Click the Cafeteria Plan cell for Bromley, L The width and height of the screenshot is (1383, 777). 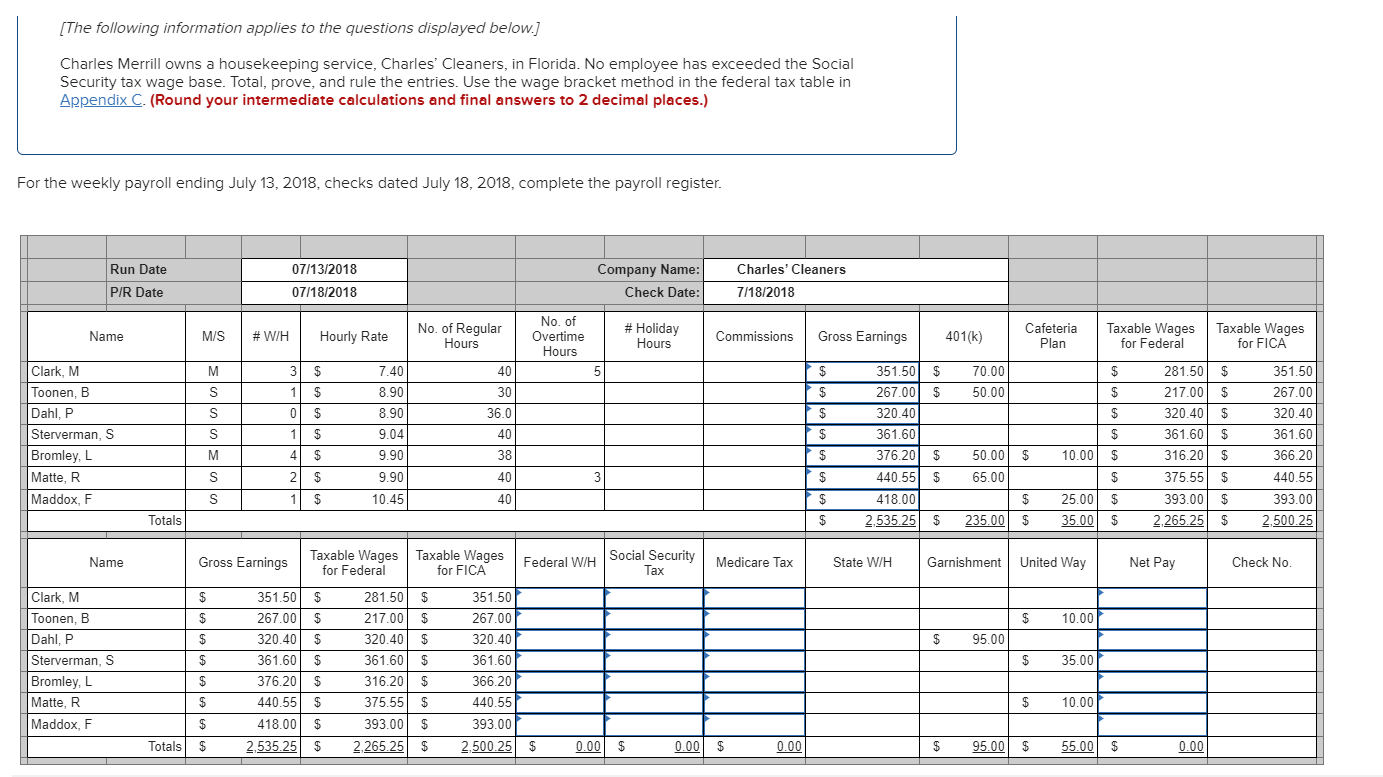[1052, 456]
